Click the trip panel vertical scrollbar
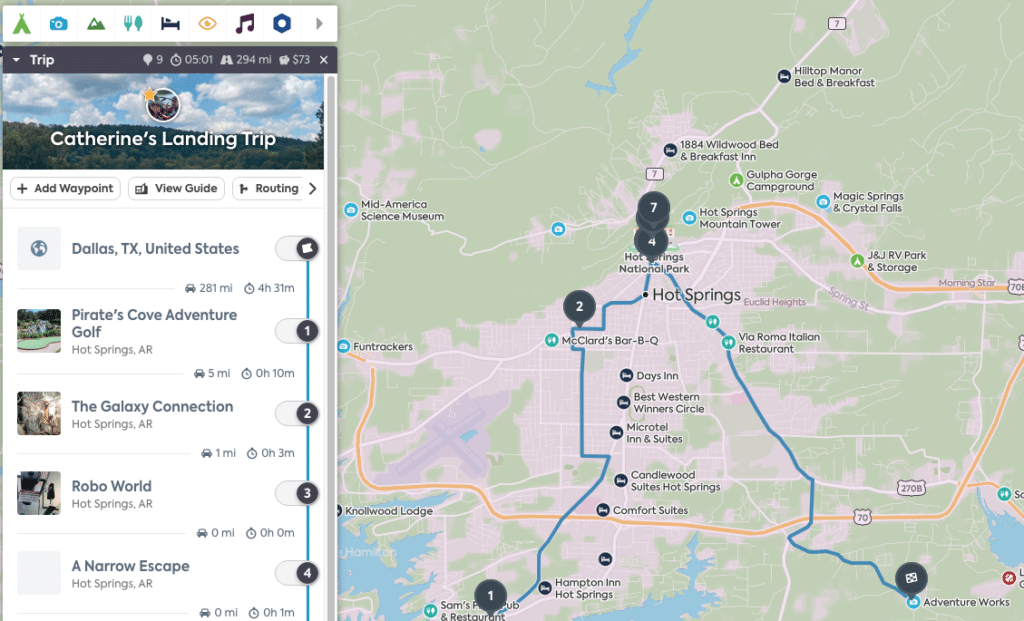The image size is (1024, 621). tap(330, 347)
